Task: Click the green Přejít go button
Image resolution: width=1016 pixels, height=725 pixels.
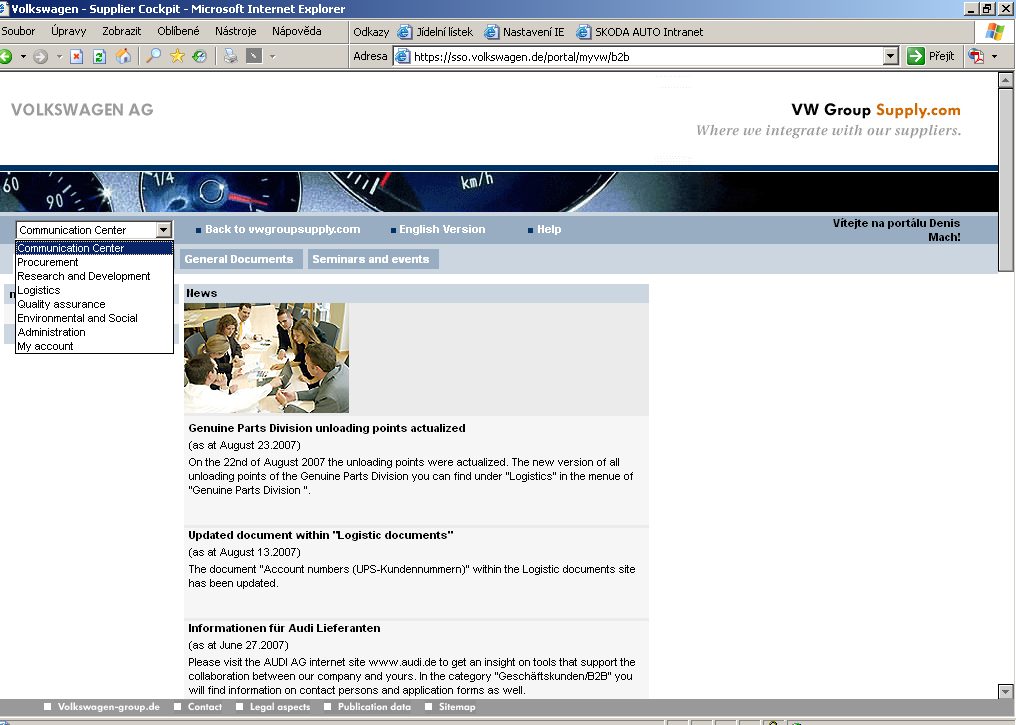Action: tap(930, 56)
